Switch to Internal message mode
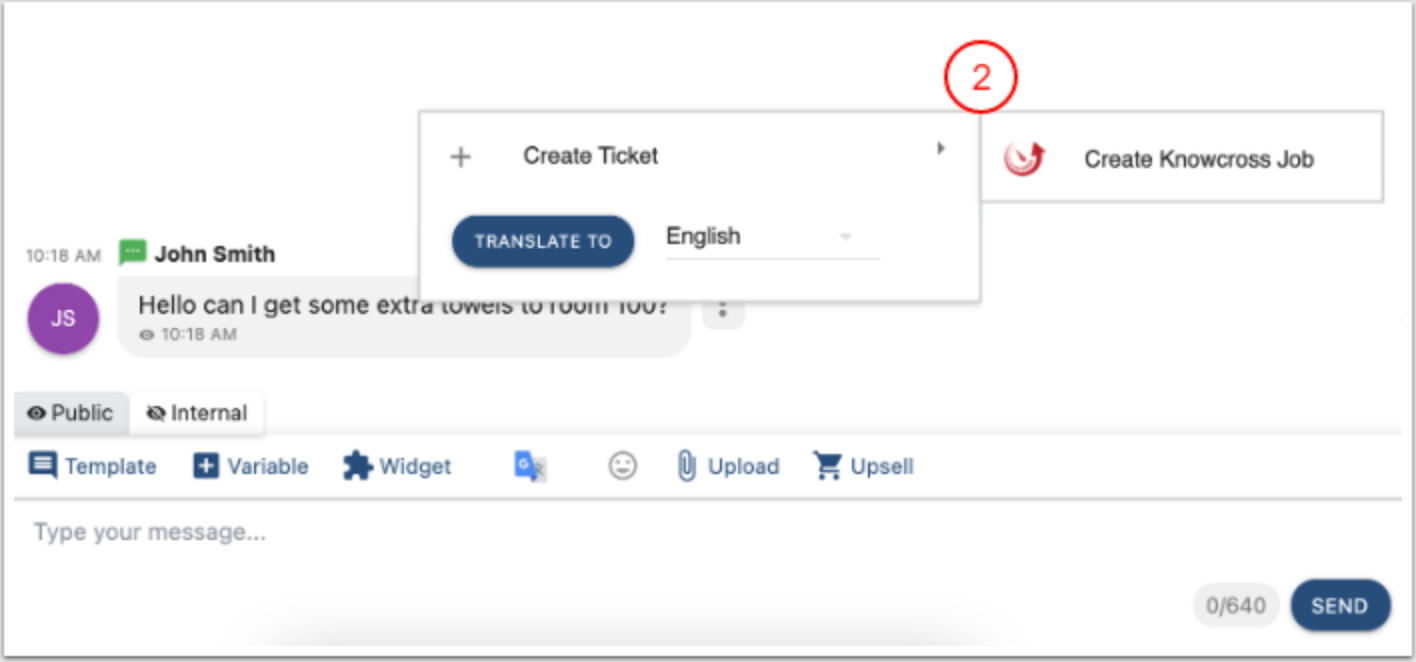The image size is (1416, 662). 197,413
